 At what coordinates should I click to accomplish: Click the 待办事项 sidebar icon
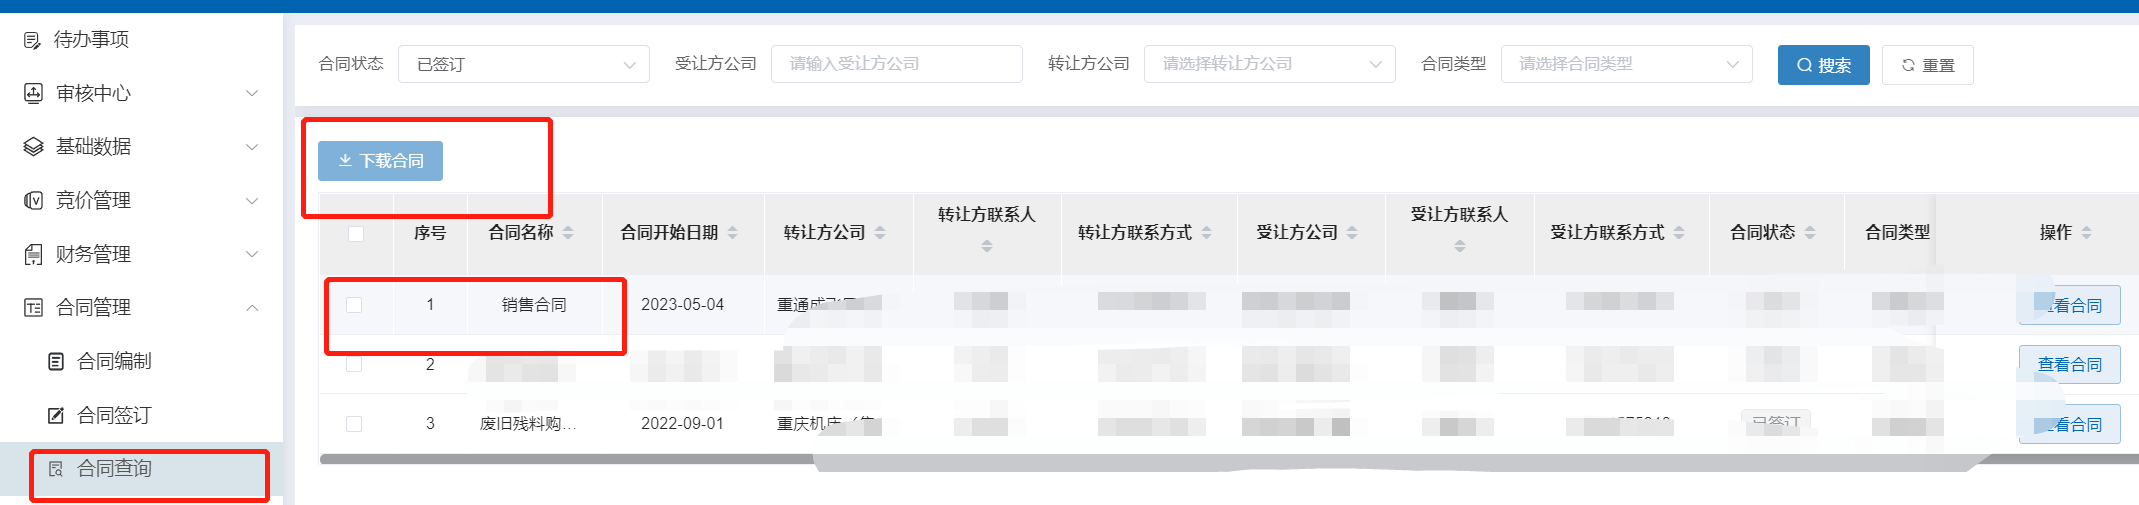[33, 40]
